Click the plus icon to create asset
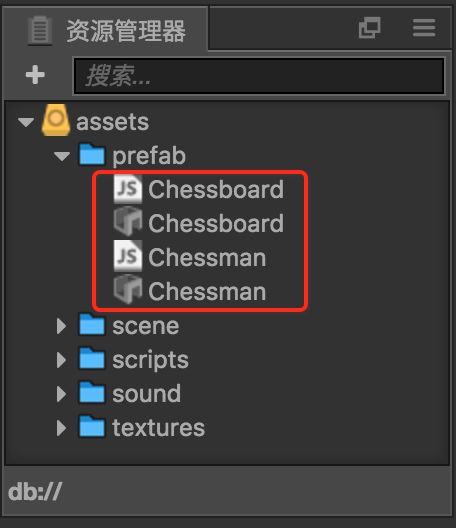 tap(35, 75)
